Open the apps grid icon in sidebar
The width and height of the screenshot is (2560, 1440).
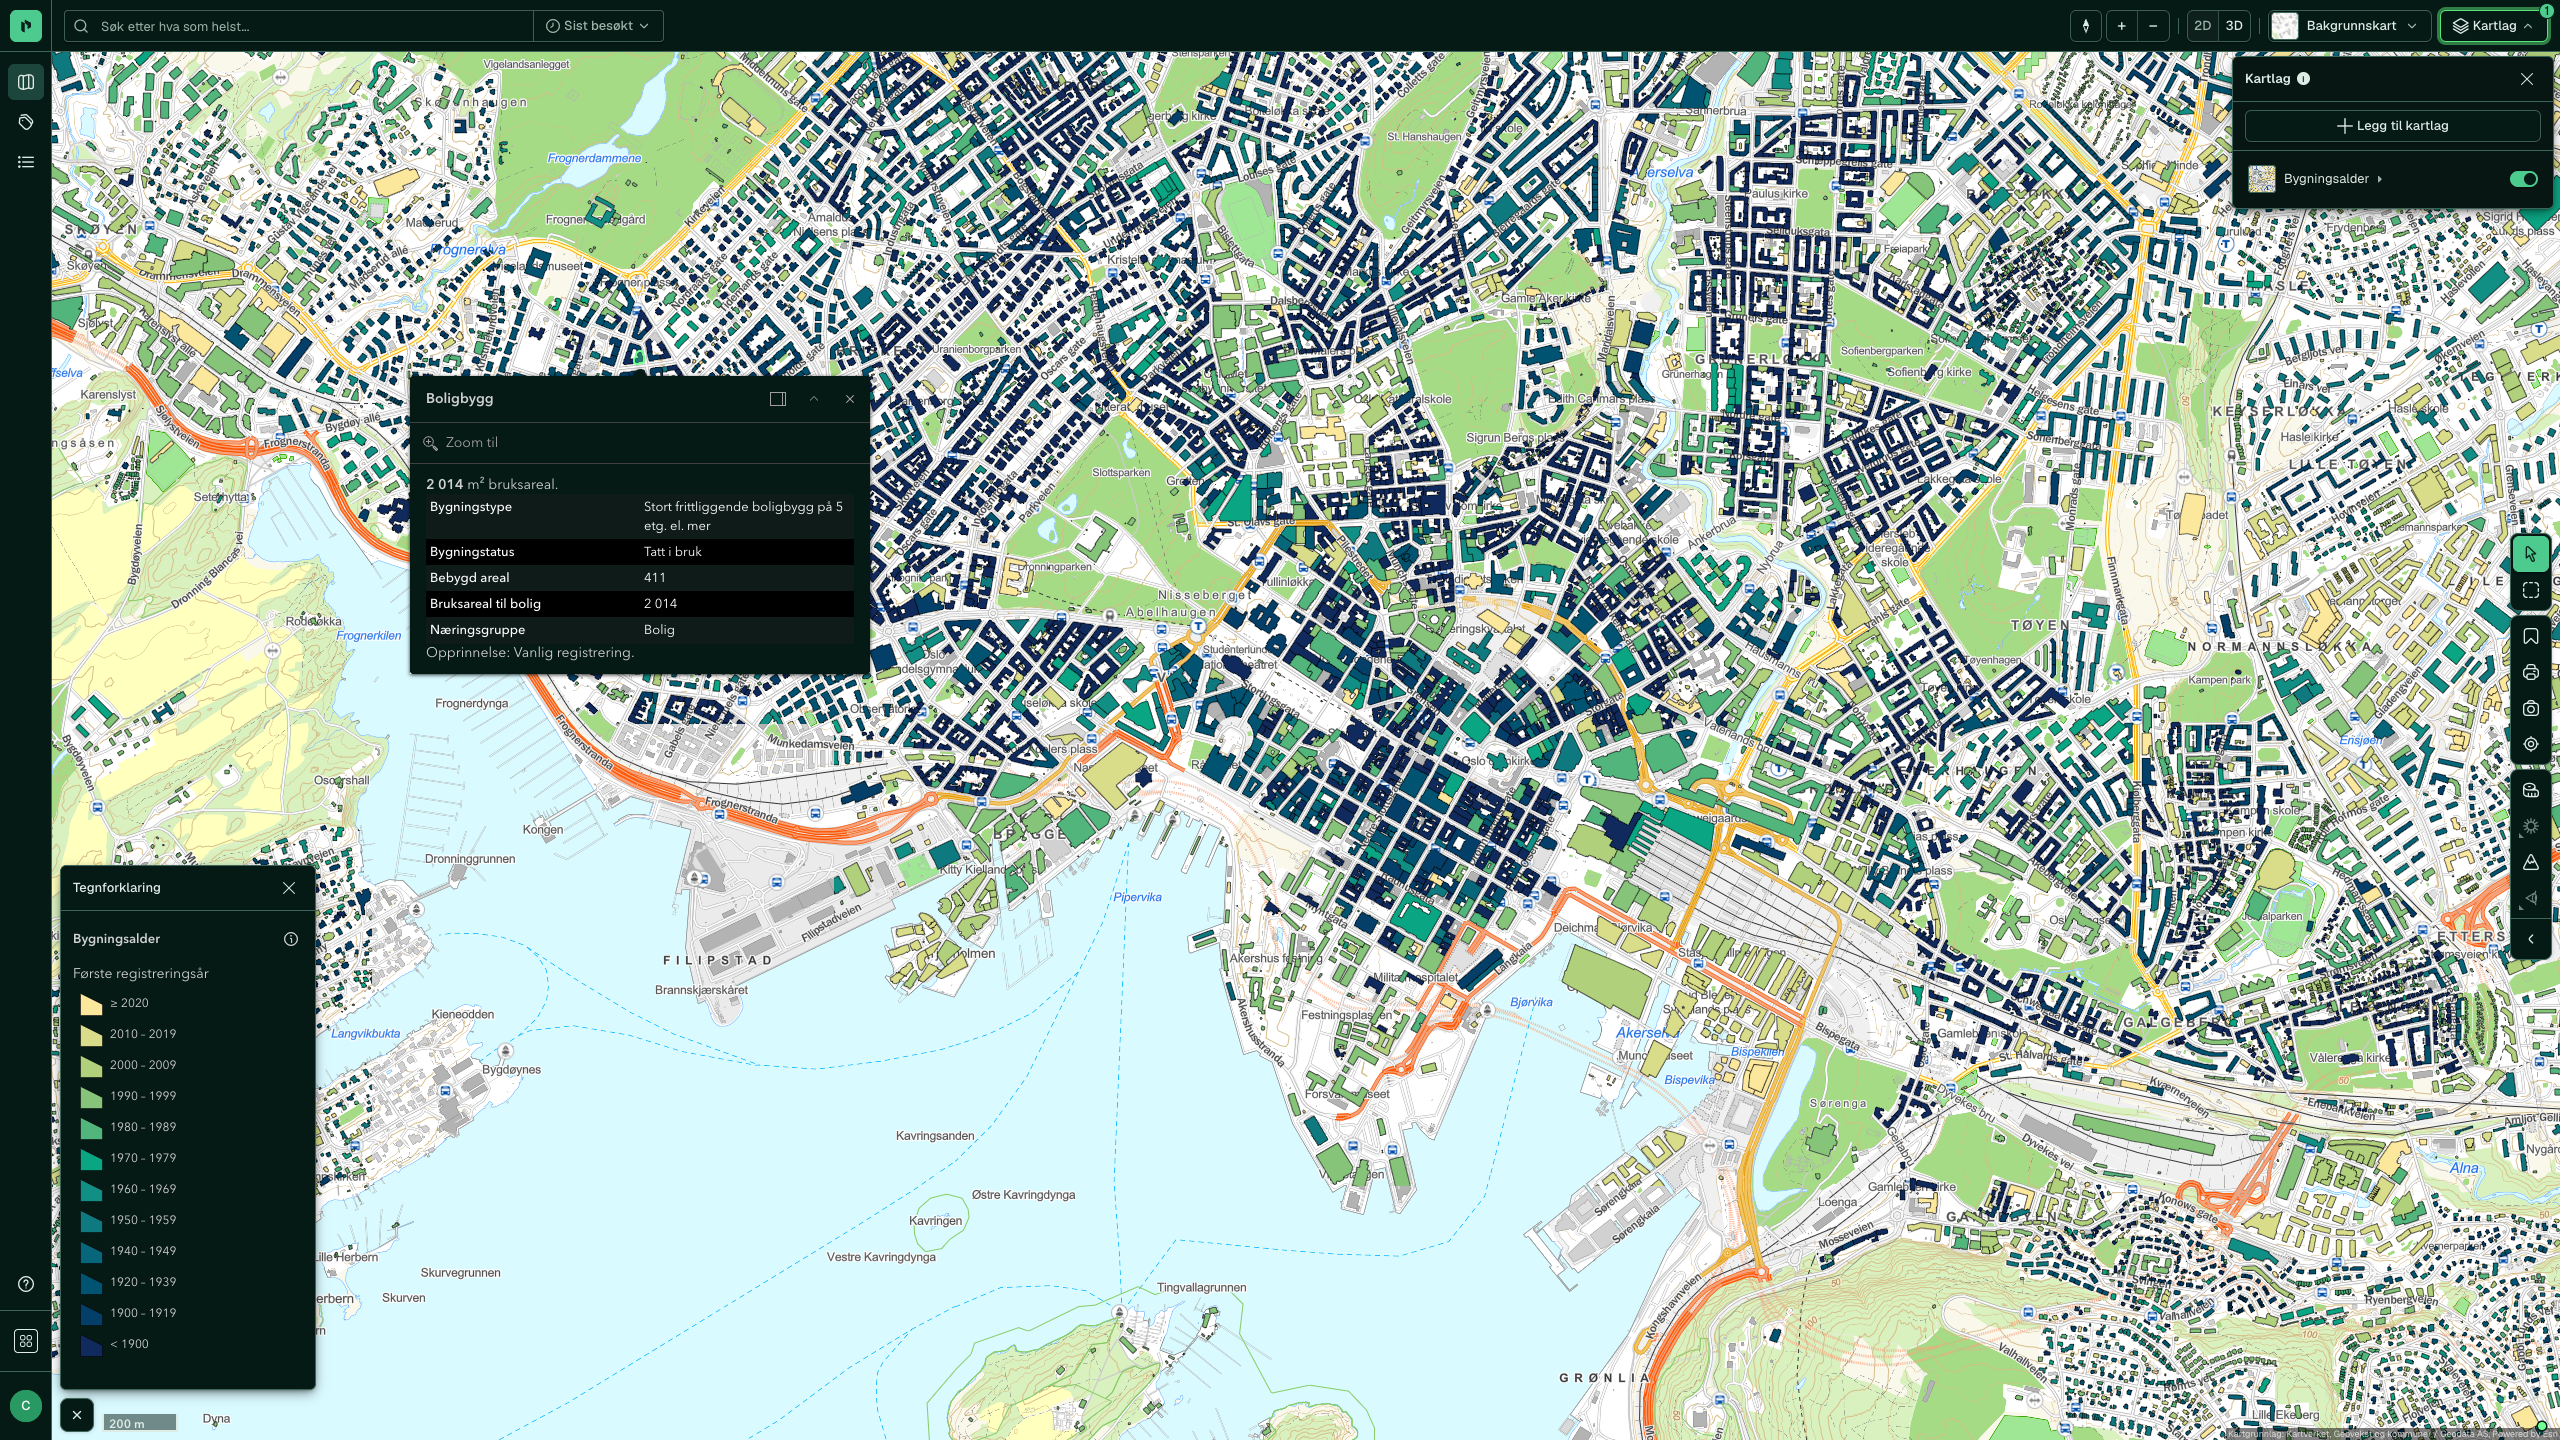tap(26, 1341)
